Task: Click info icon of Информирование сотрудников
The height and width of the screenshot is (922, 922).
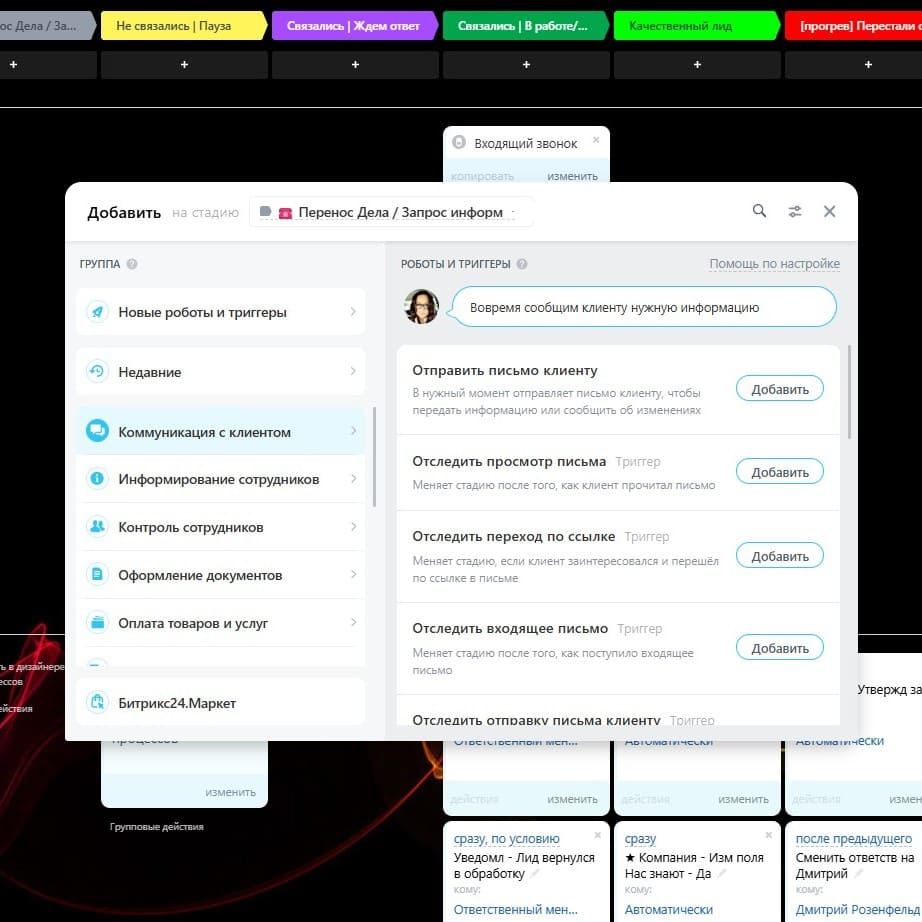Action: (98, 479)
